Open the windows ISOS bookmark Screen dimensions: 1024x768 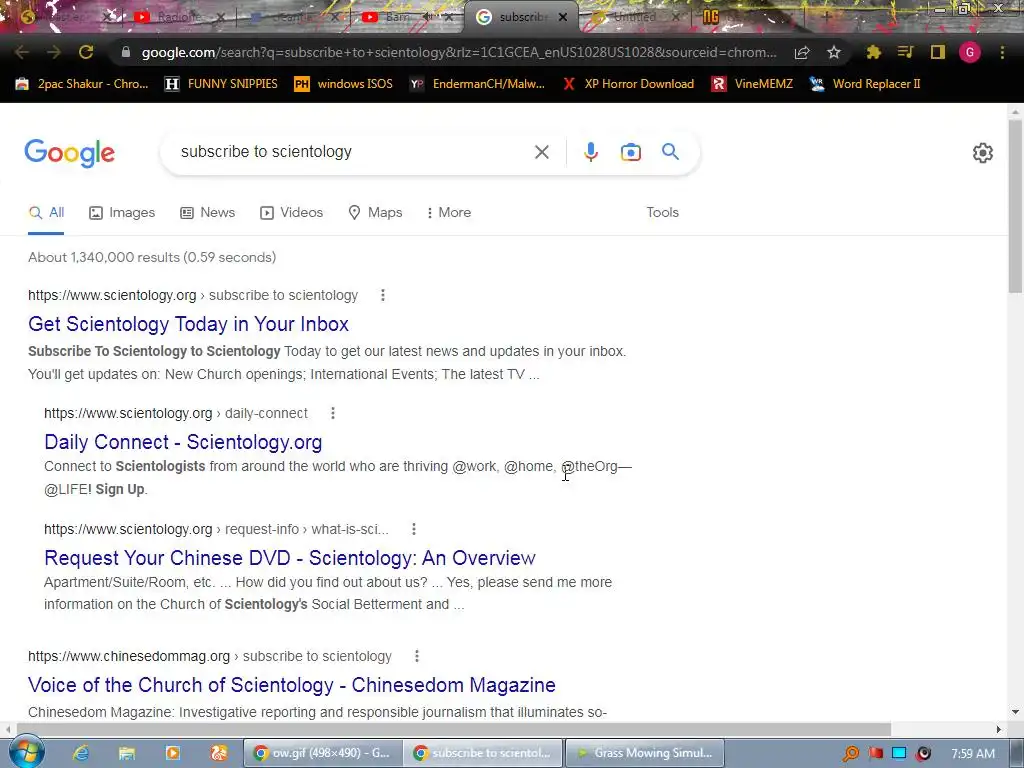click(x=344, y=84)
